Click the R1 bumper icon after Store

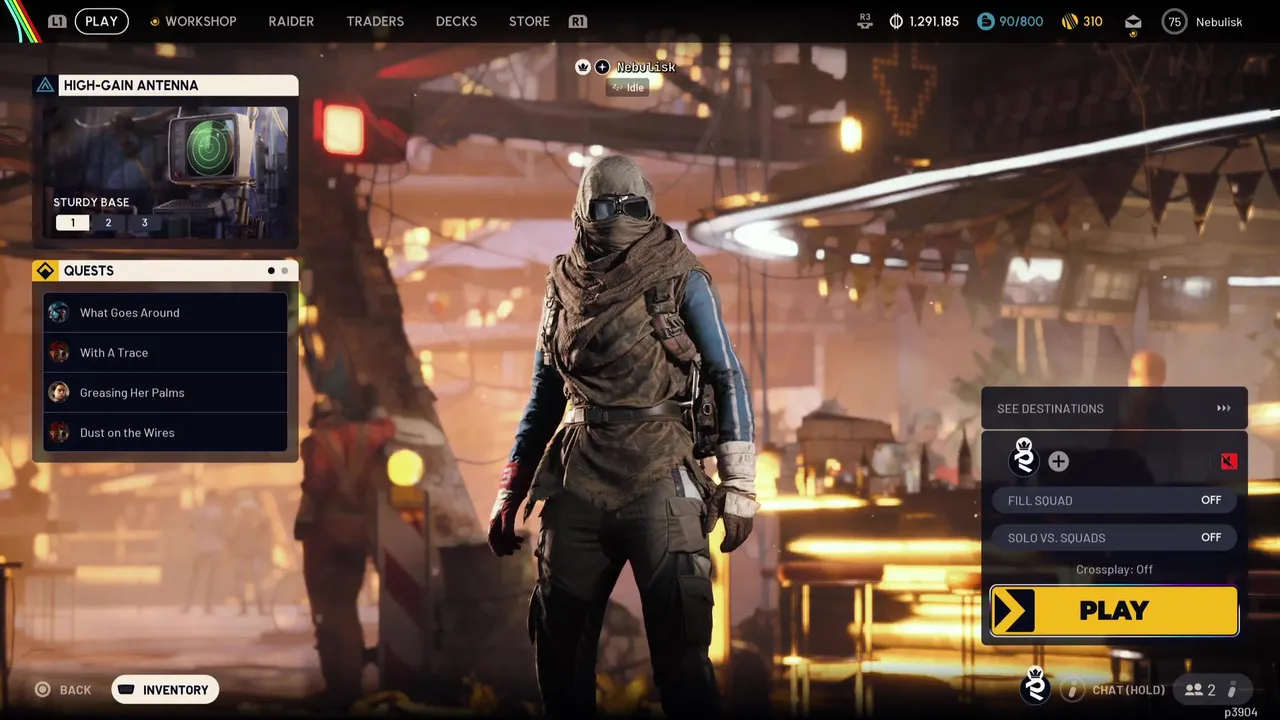[577, 21]
